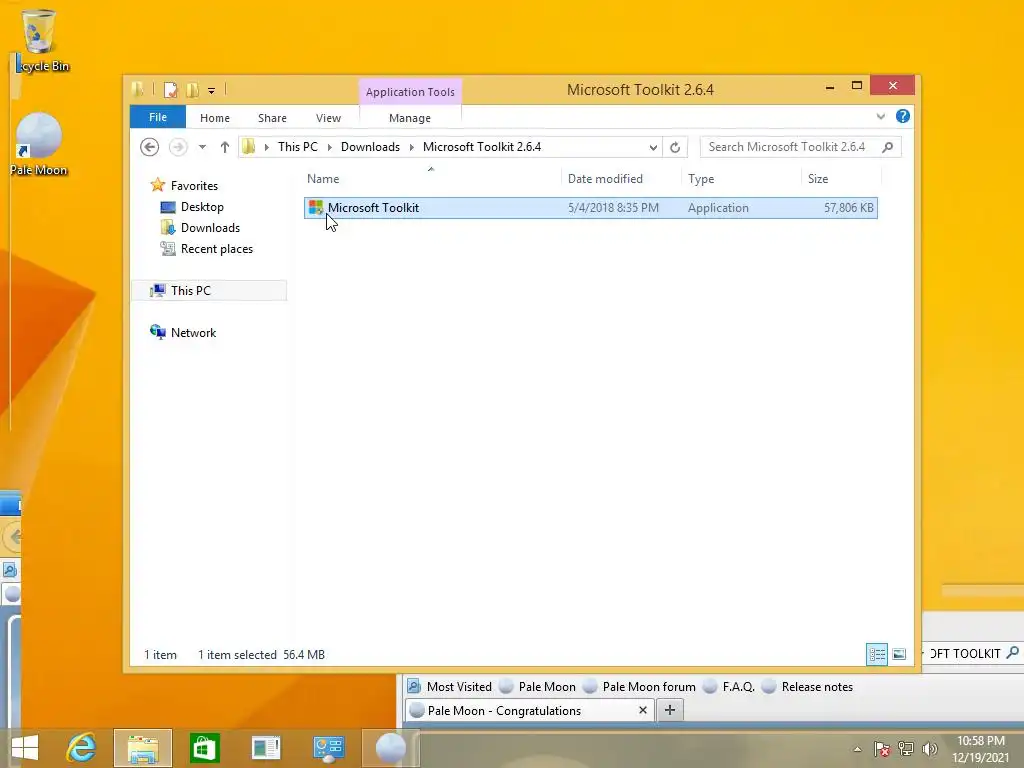Screen dimensions: 1024x768
Task: Sort by Type column header
Action: [741, 178]
